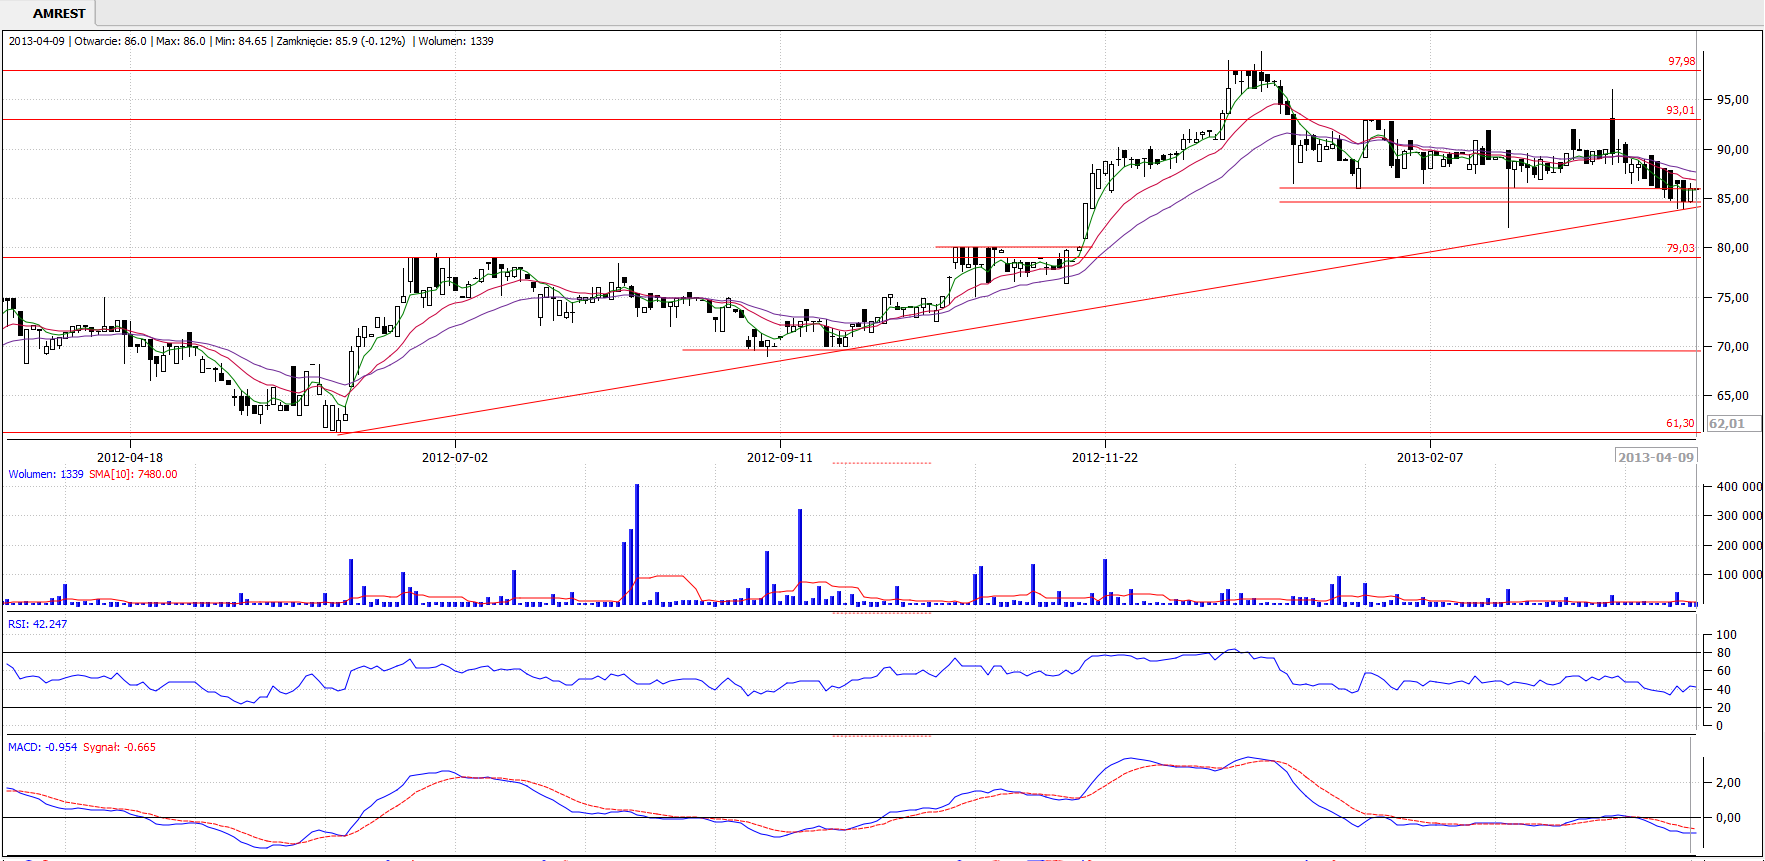Click the 95,00 price axis tick
The width and height of the screenshot is (1765, 861).
[x=1733, y=100]
